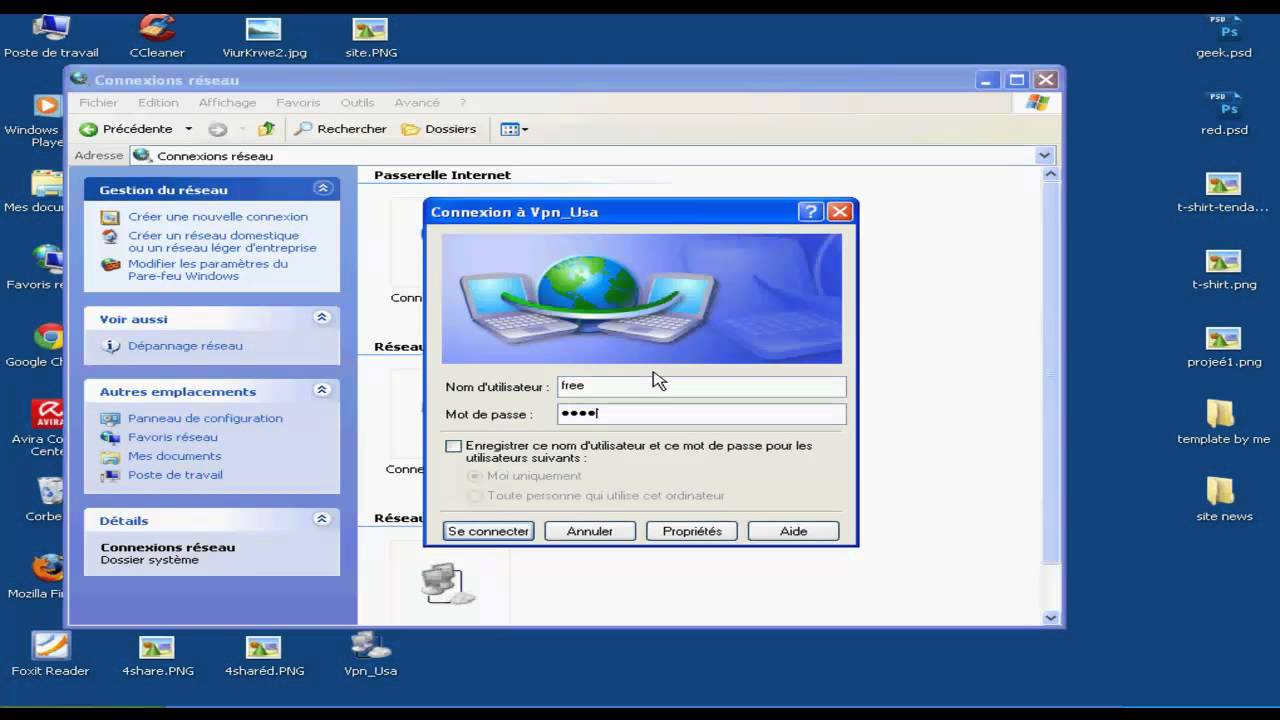This screenshot has height=720, width=1280.
Task: Select Poste de travail desktop icon
Action: (51, 37)
